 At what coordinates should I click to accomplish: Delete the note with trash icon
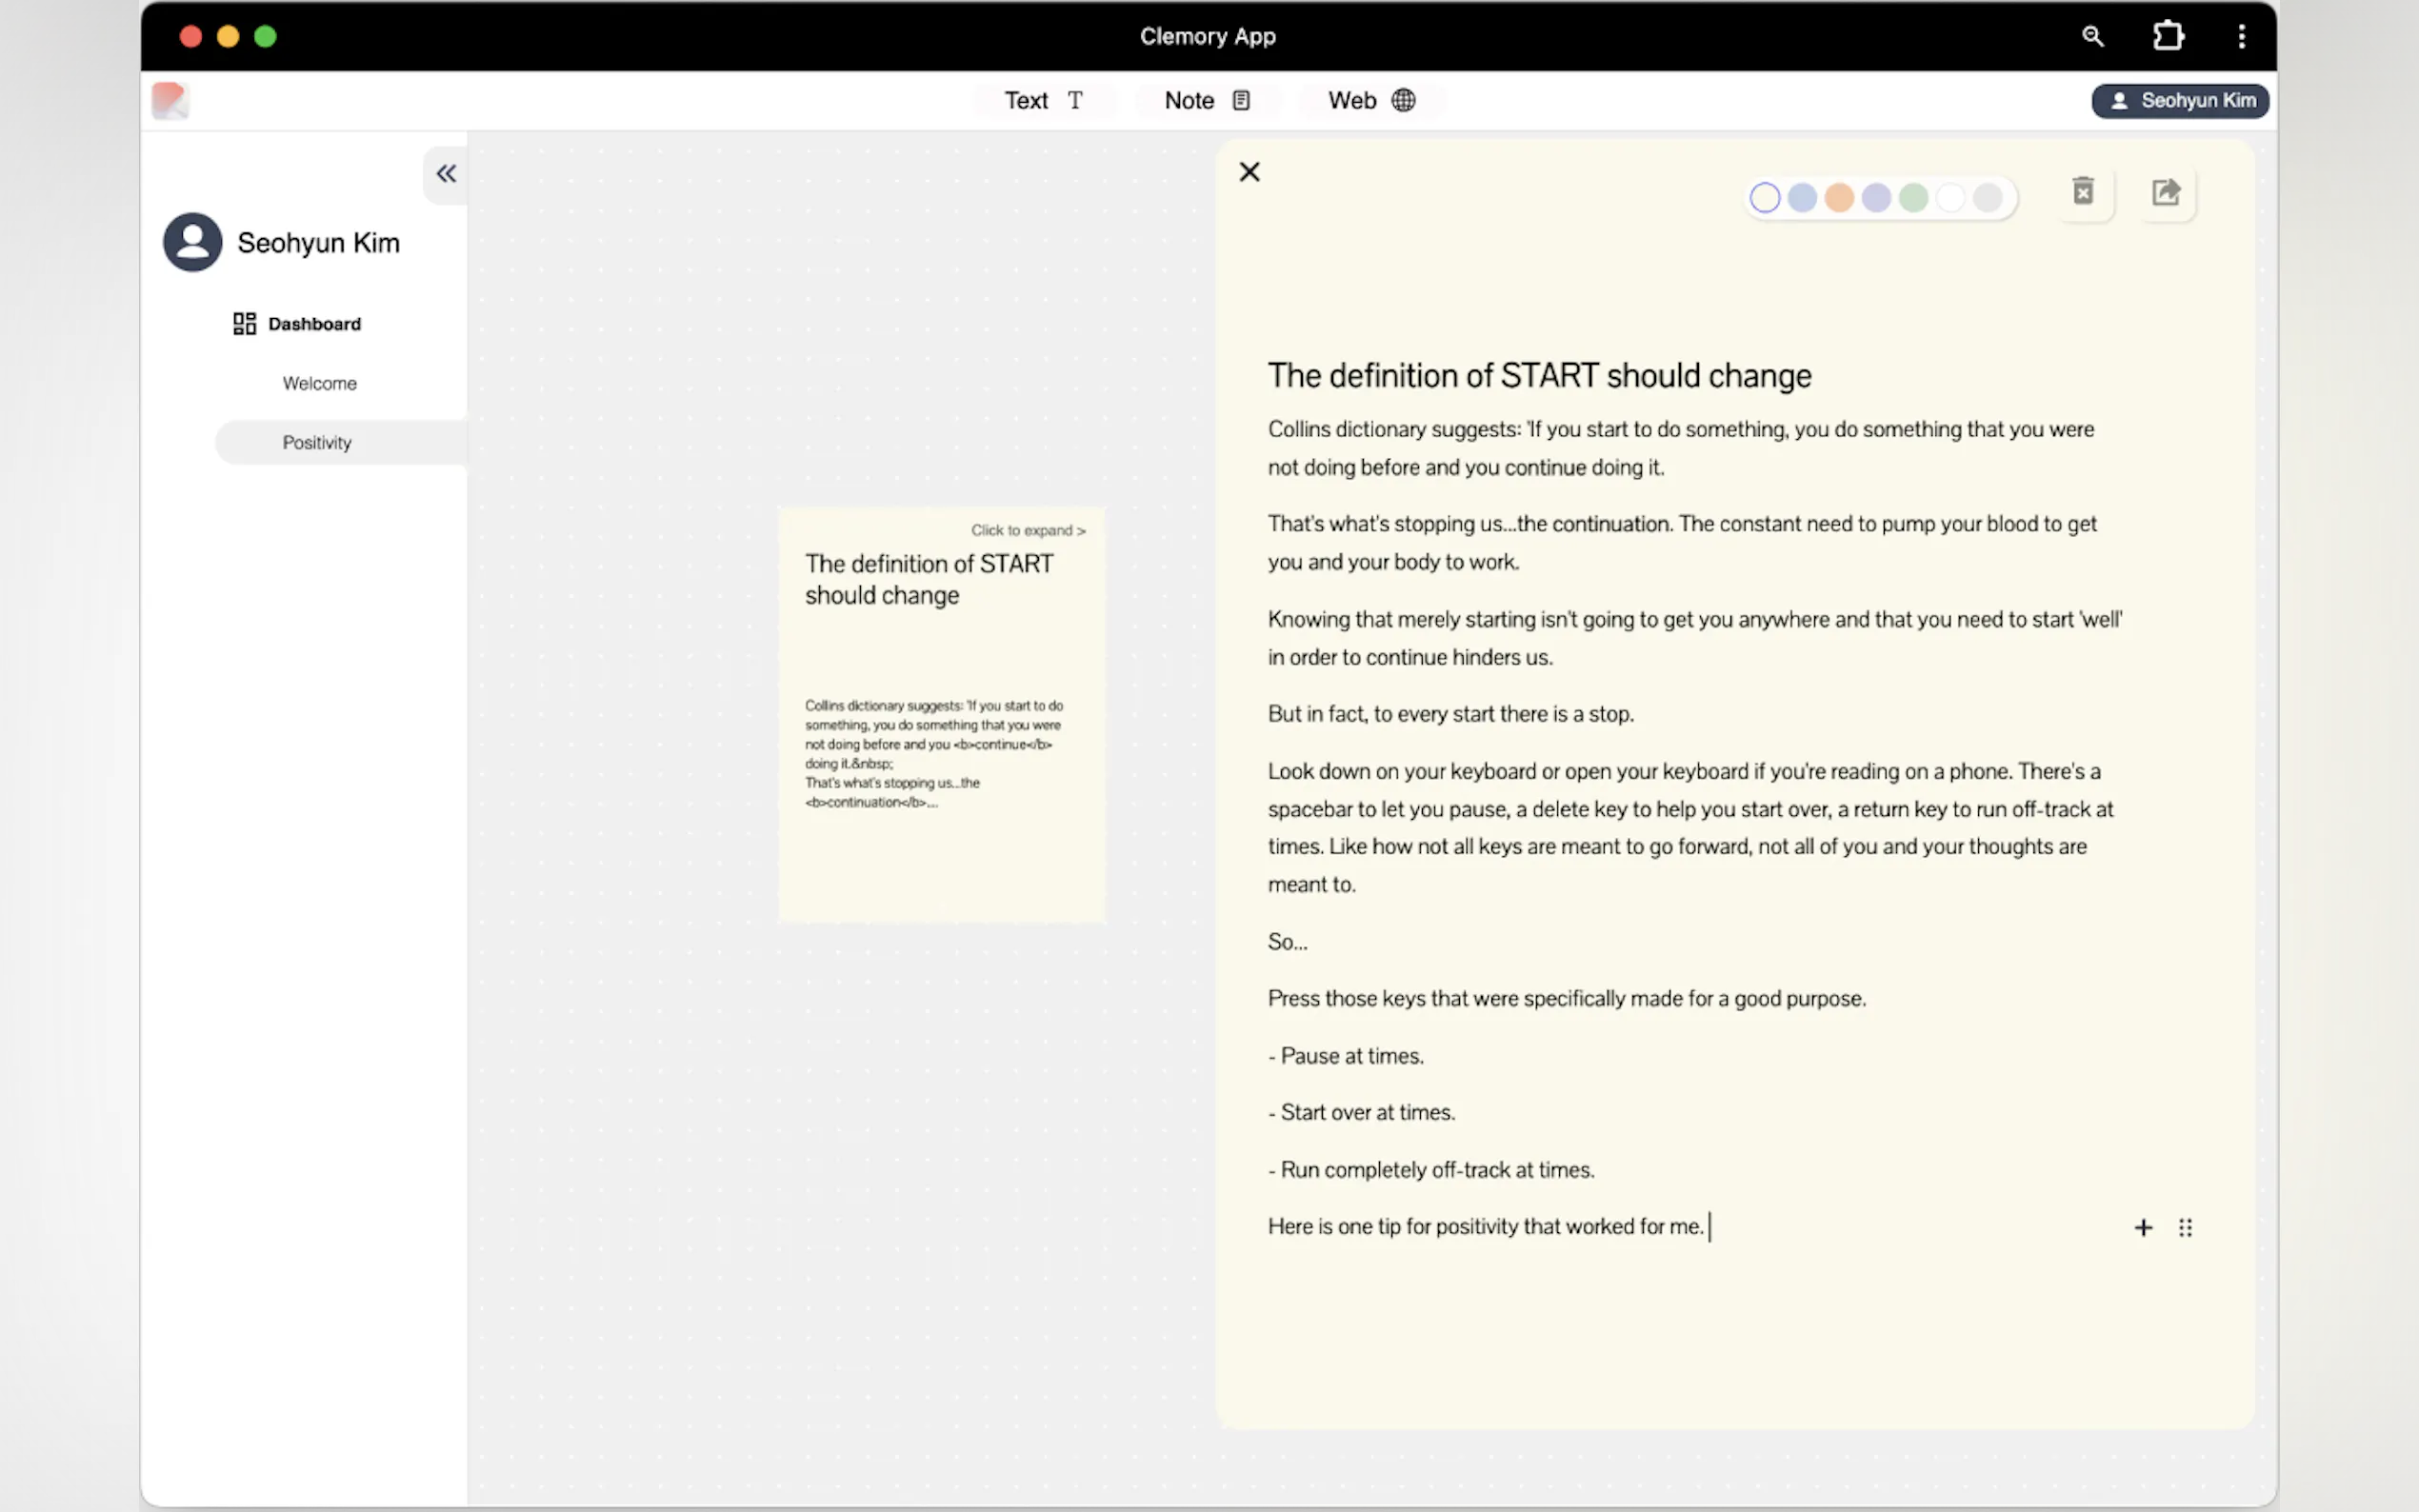click(2083, 191)
